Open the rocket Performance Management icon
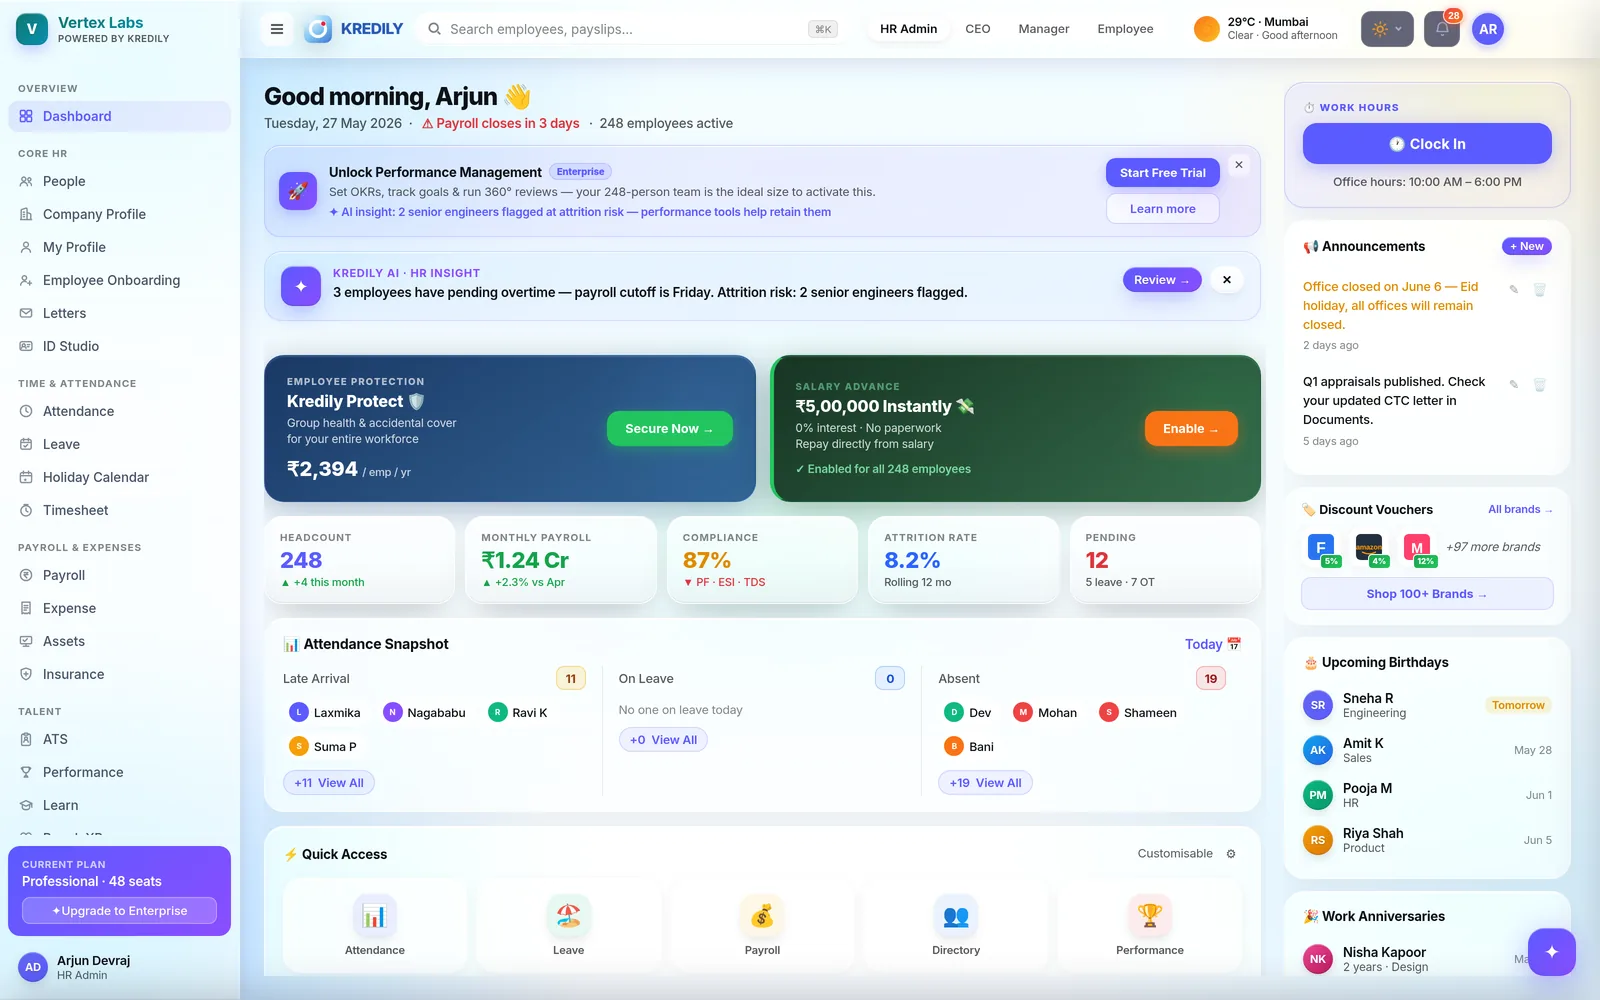This screenshot has height=1000, width=1600. [x=298, y=191]
